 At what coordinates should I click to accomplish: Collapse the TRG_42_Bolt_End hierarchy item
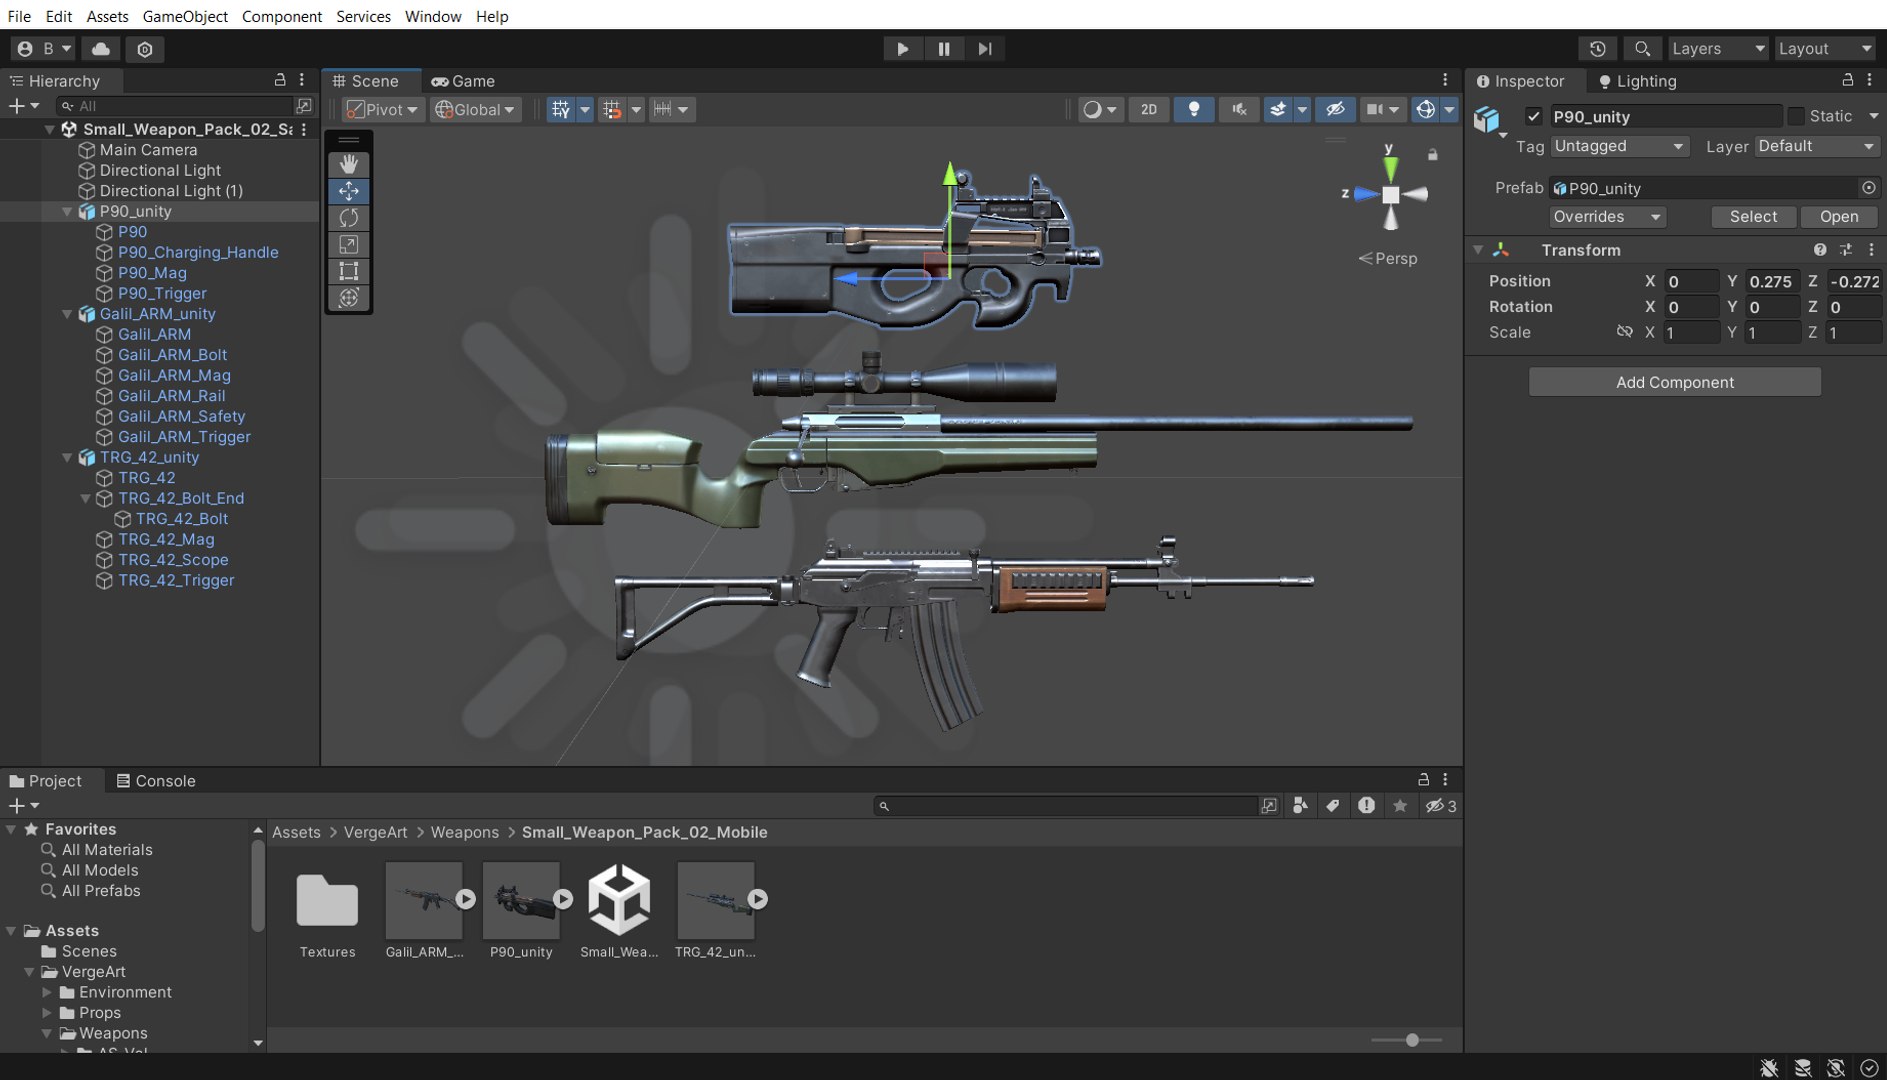[x=86, y=498]
